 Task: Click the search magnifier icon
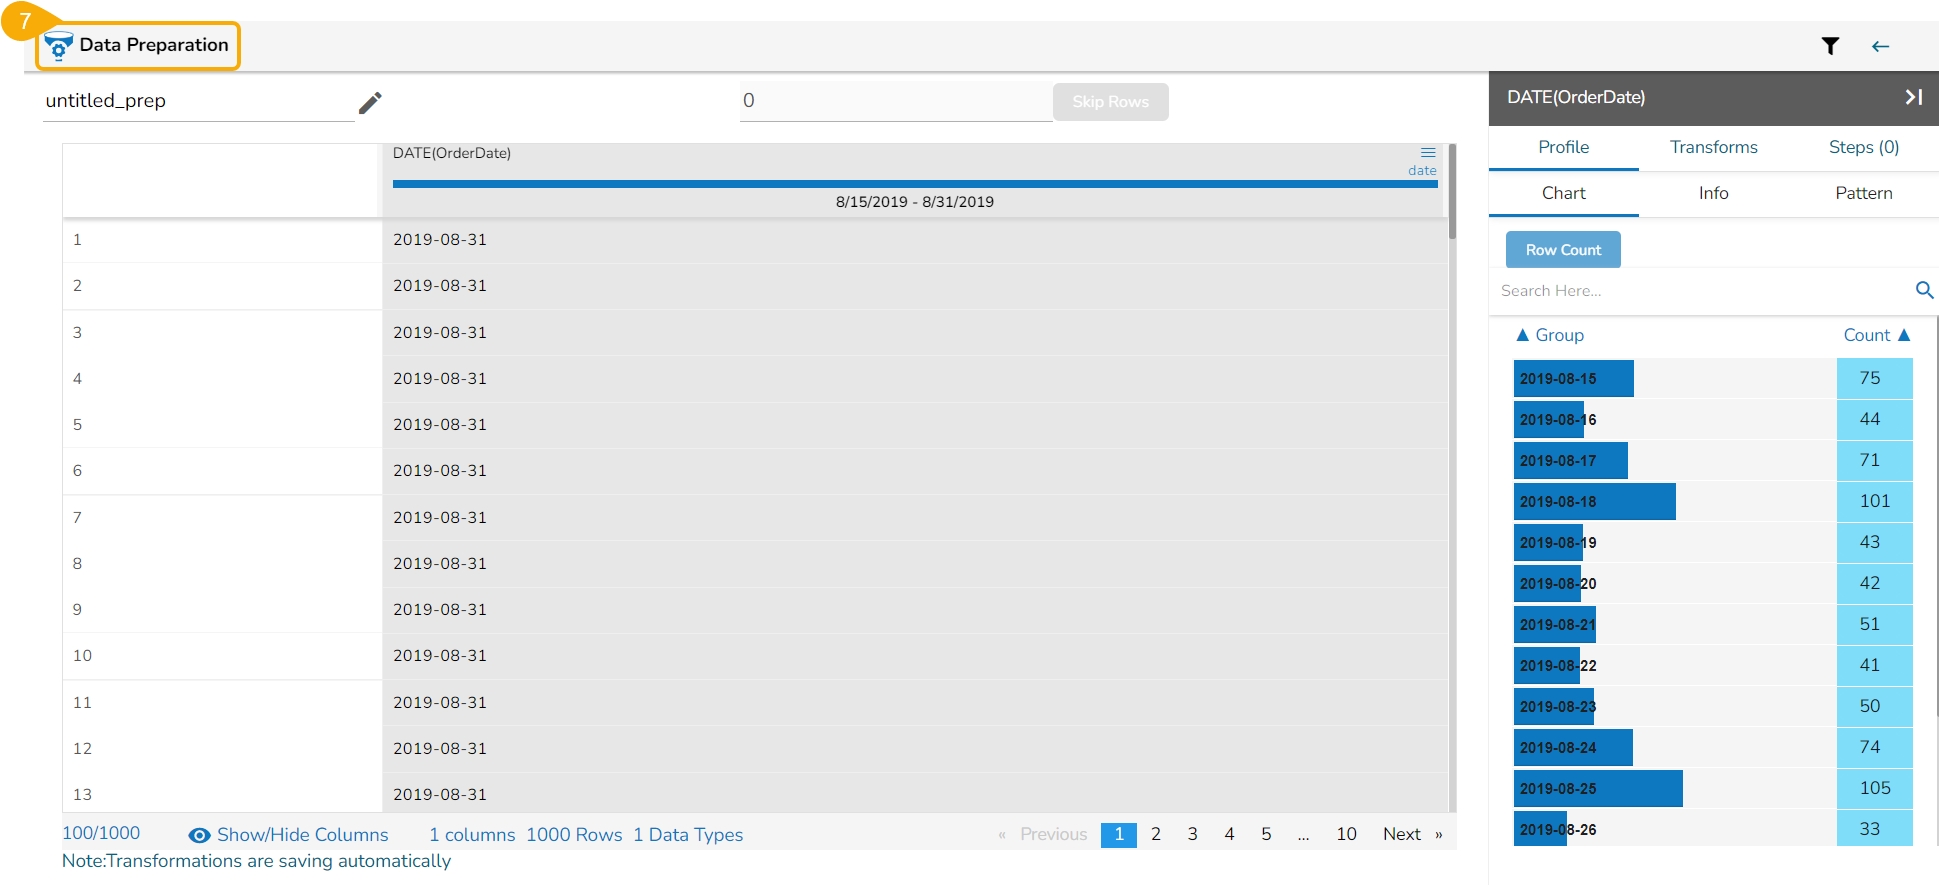1924,290
